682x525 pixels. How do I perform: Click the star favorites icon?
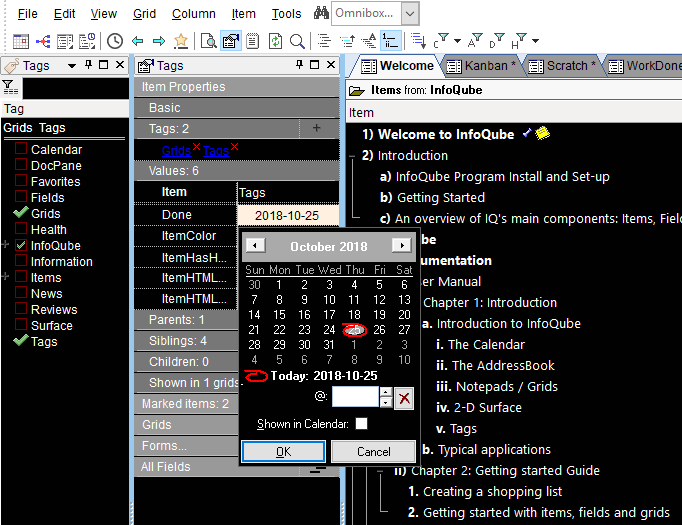click(x=181, y=41)
